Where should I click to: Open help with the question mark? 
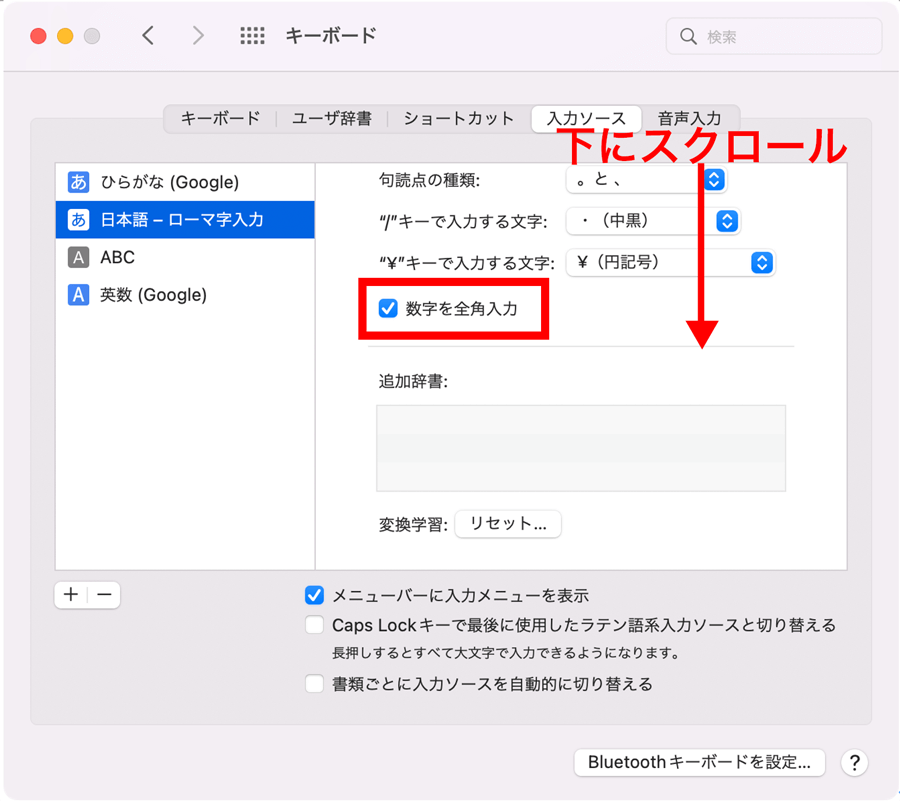coord(854,763)
